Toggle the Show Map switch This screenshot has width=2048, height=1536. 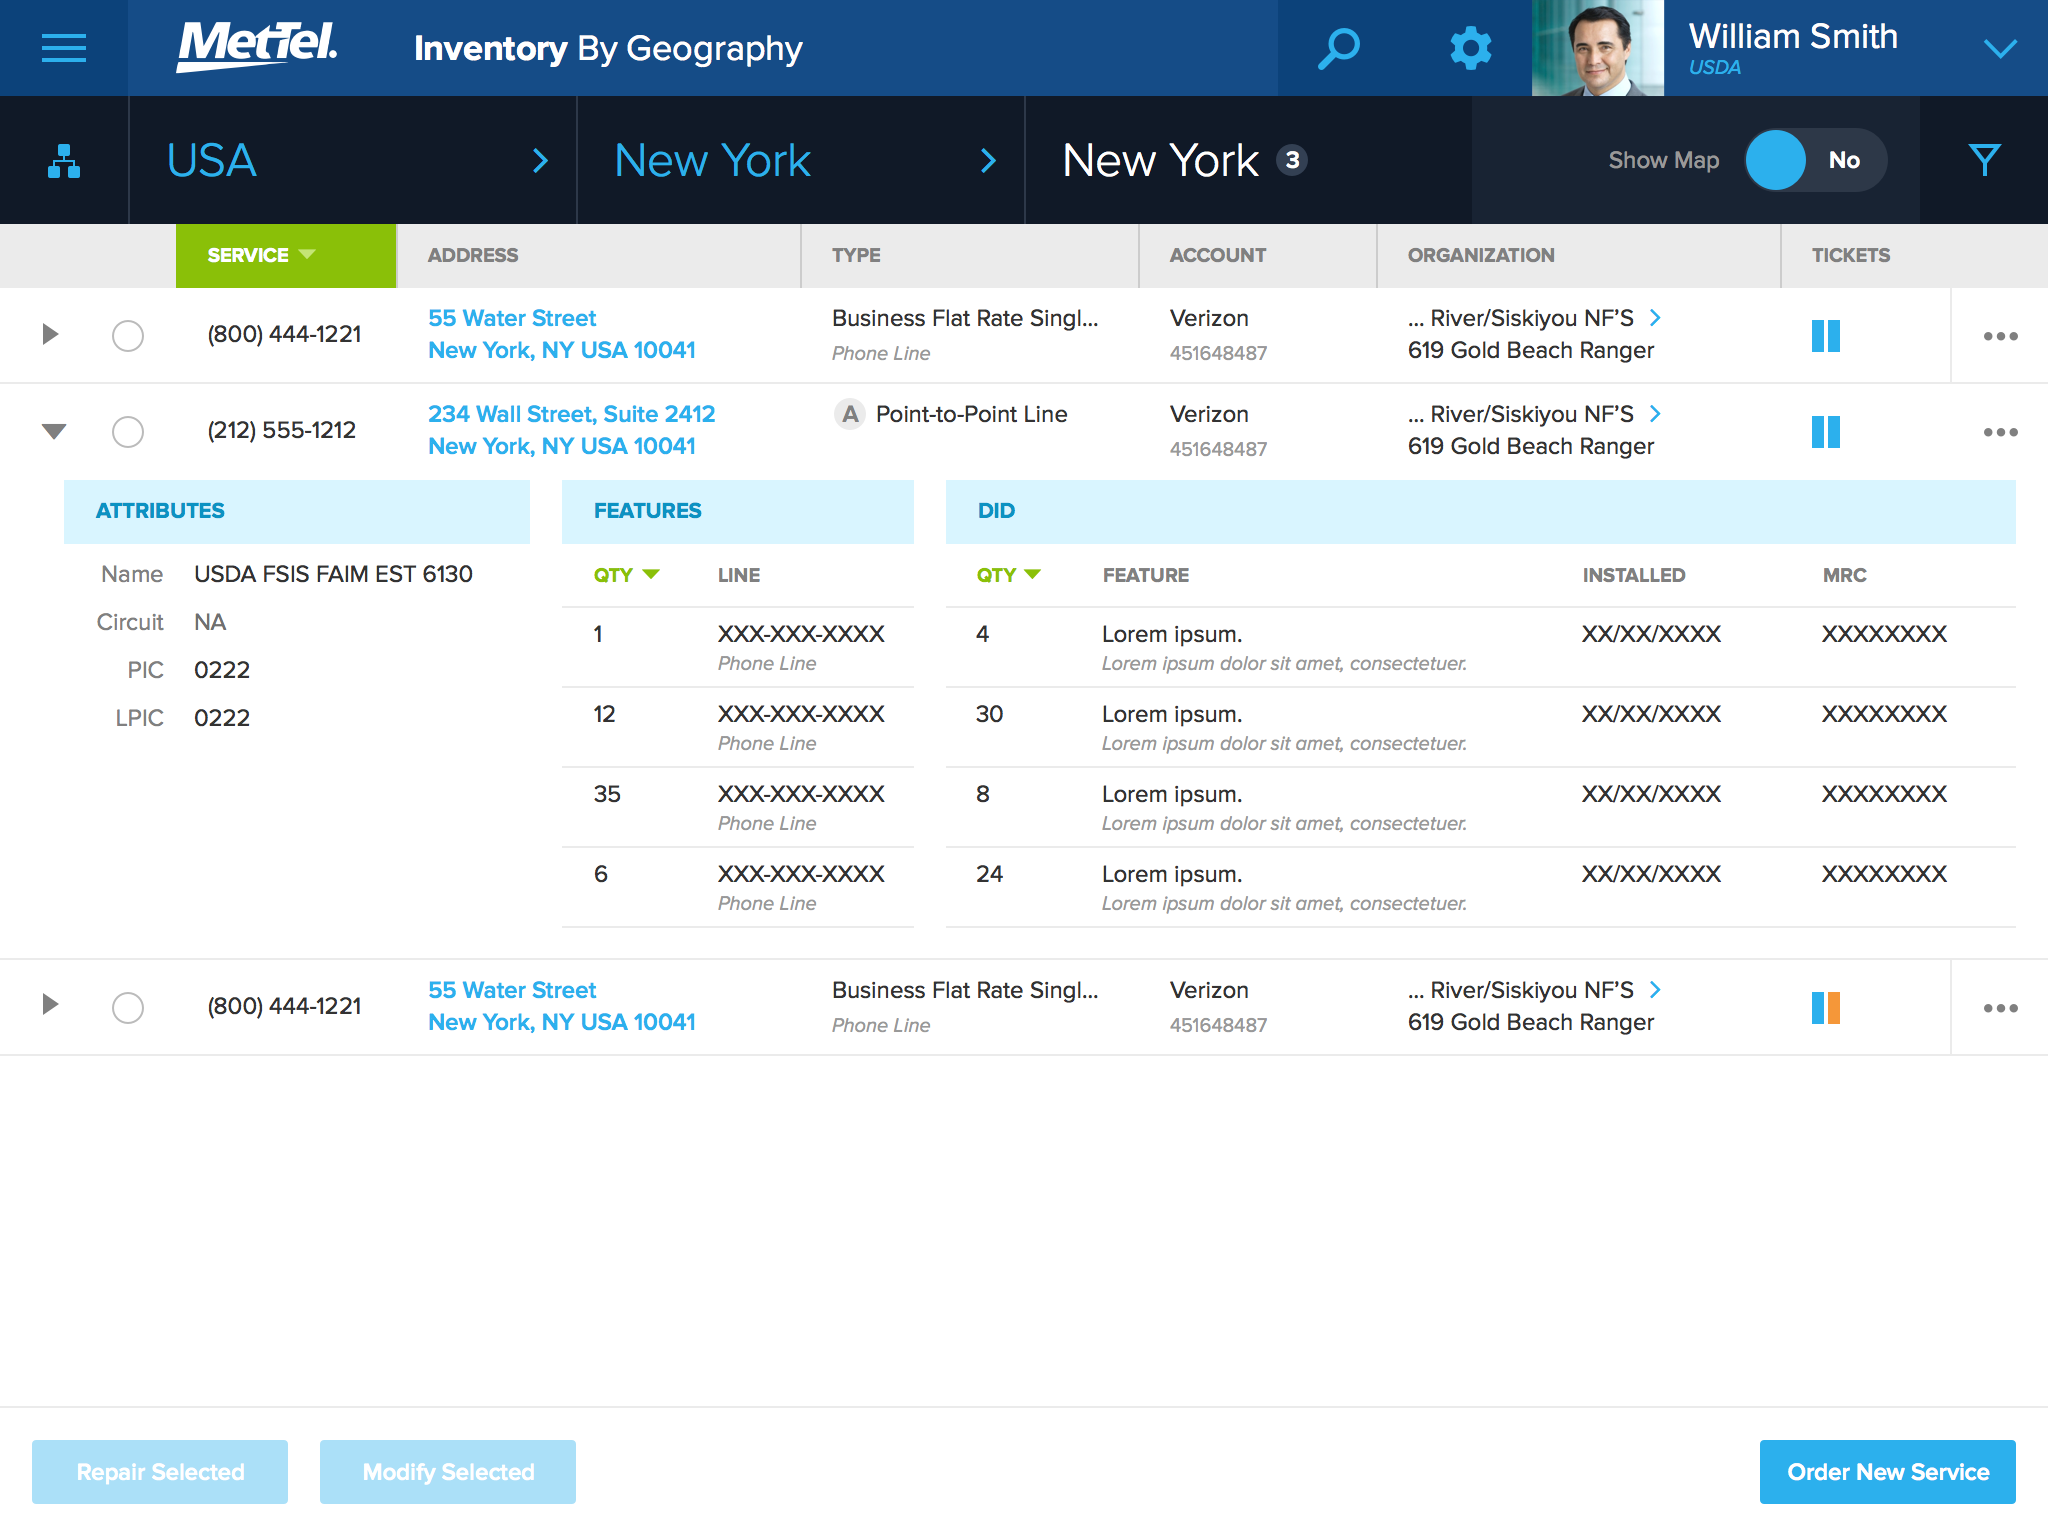tap(1815, 160)
